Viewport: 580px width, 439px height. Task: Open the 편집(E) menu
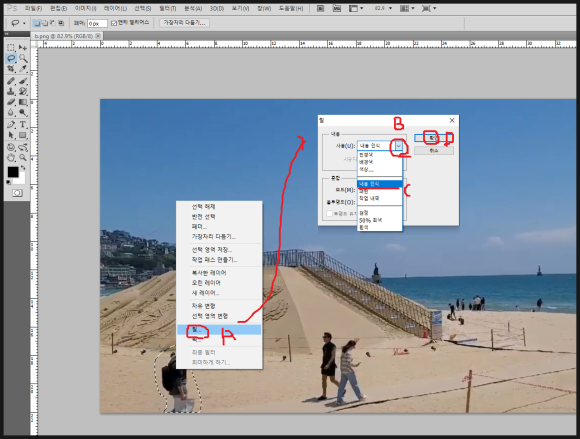pos(58,8)
